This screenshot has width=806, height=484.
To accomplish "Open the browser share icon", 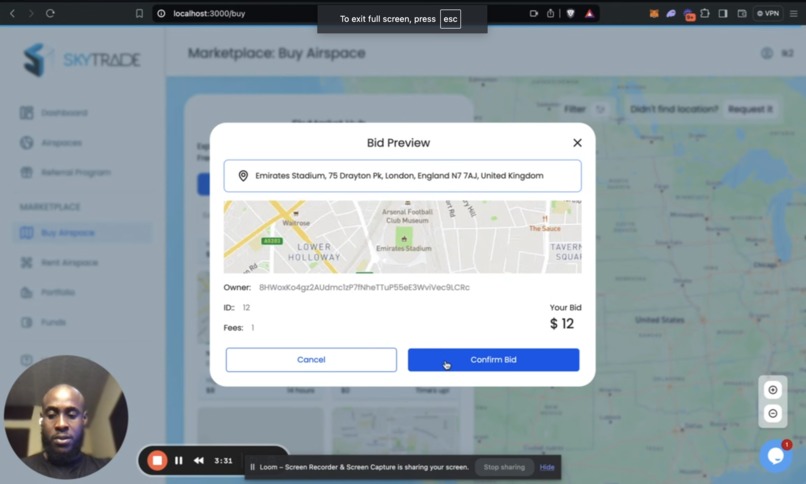I will pos(551,13).
